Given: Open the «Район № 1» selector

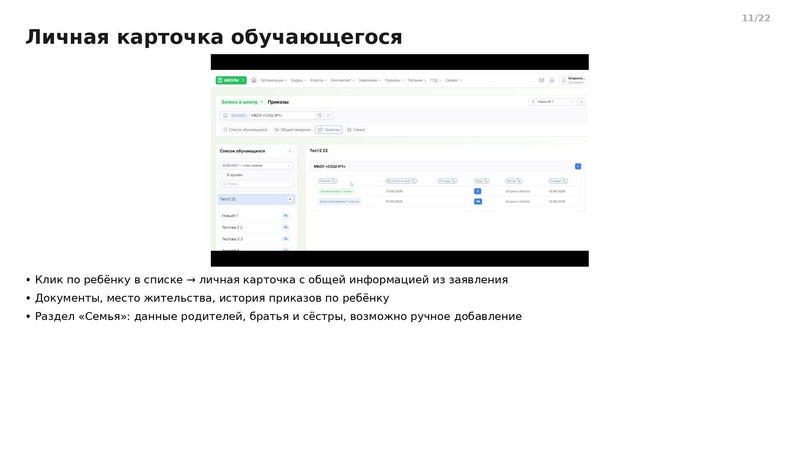Looking at the screenshot, I should [553, 102].
